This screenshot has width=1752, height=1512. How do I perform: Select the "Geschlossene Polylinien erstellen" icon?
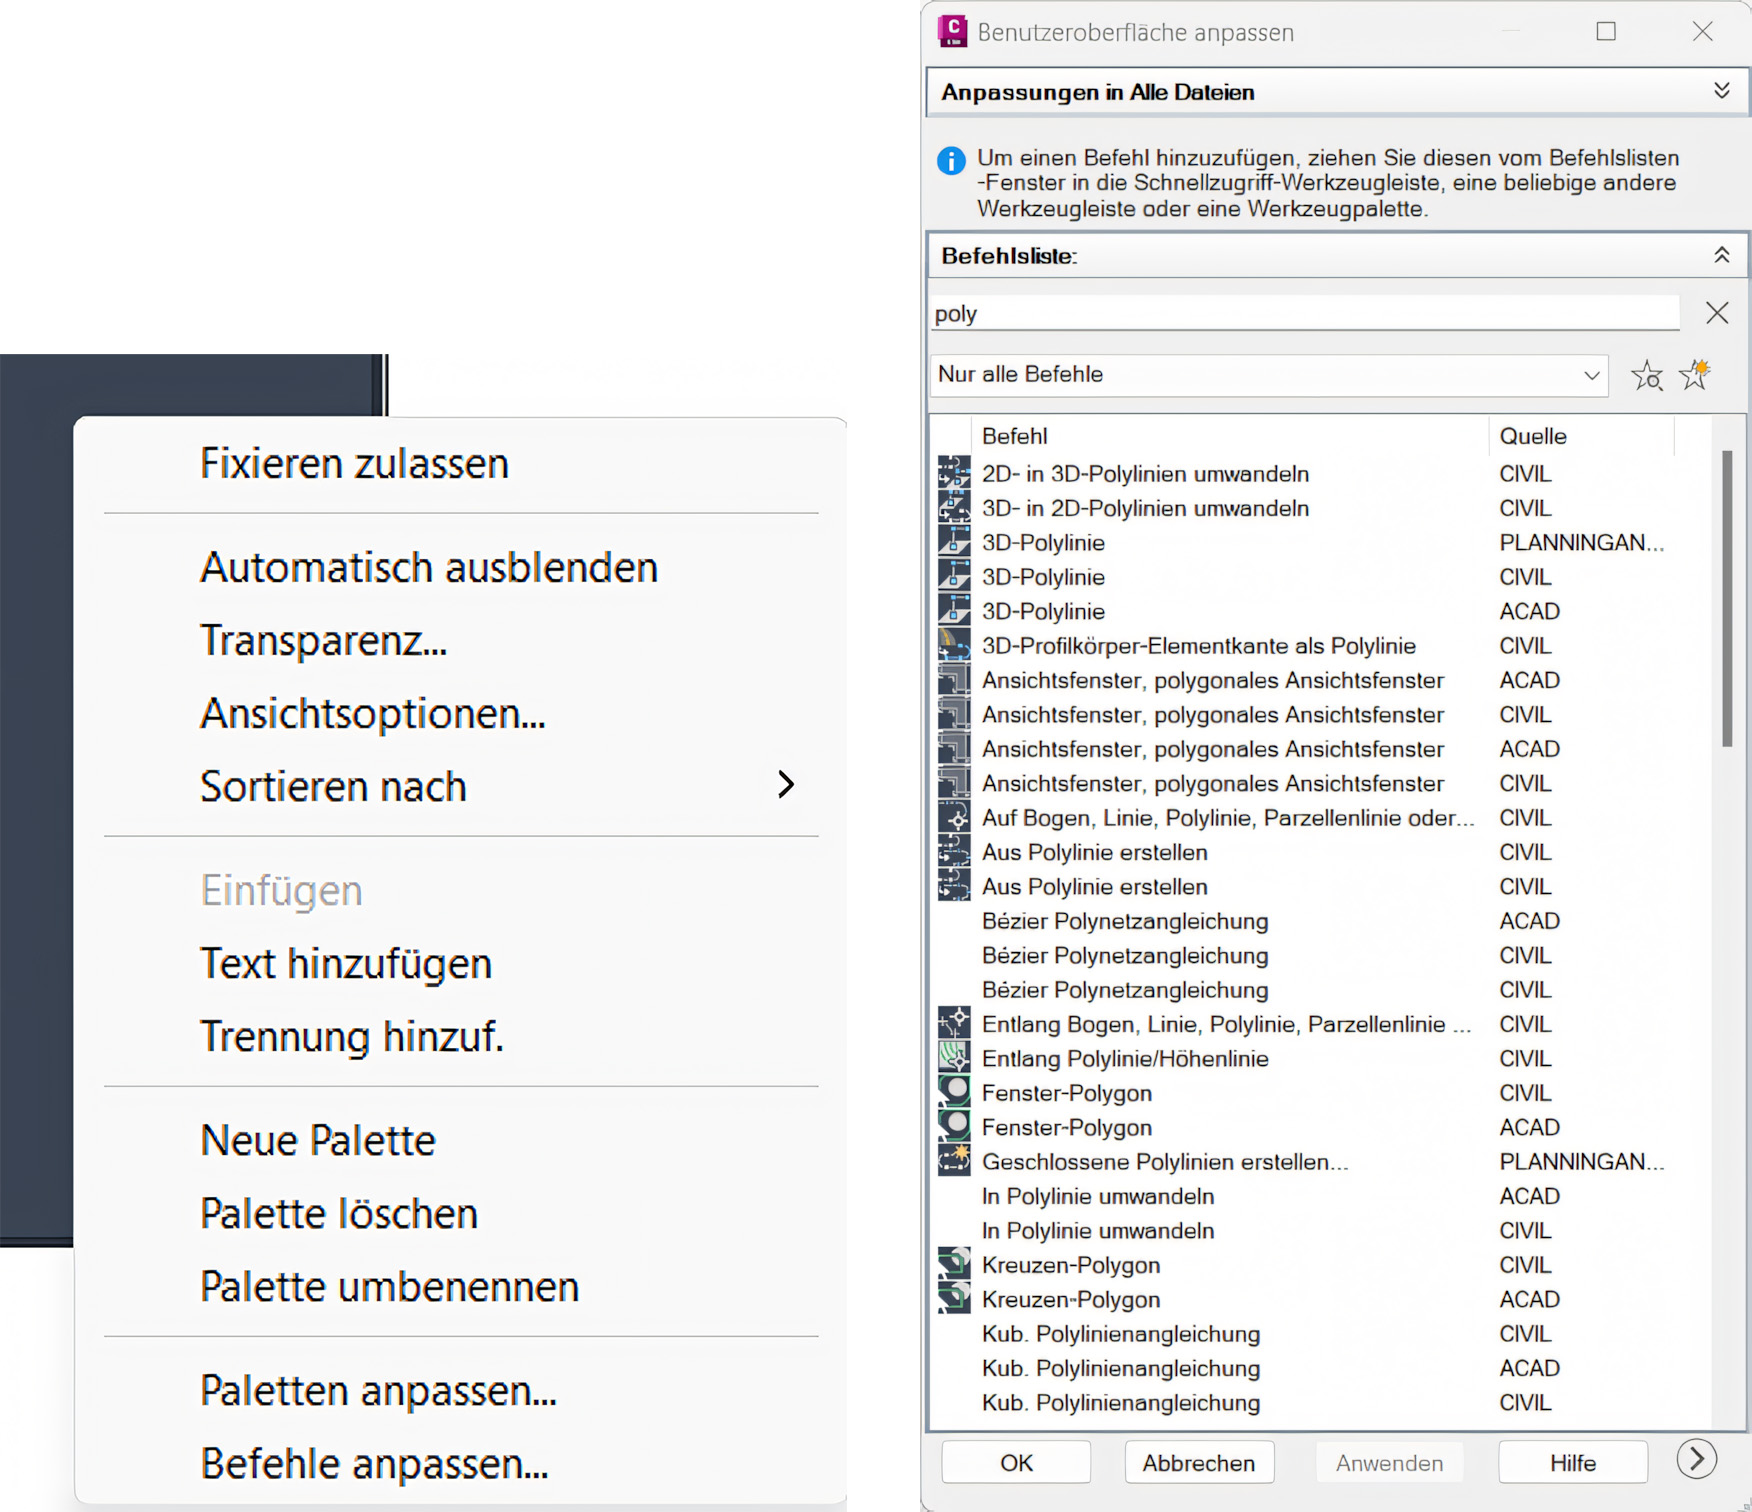tap(954, 1161)
